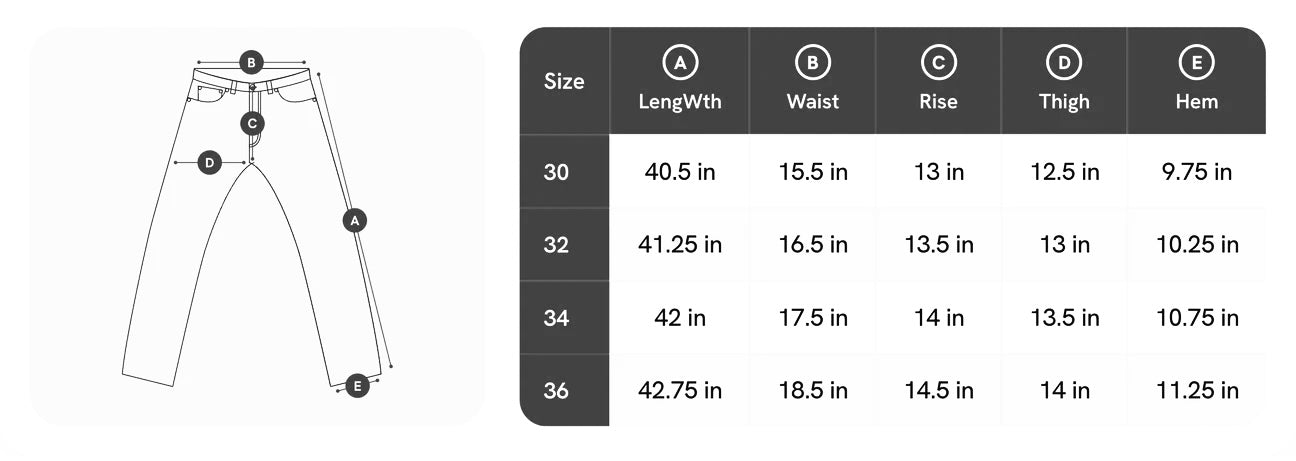Click the 16.5 in waist cell
This screenshot has height=461, width=1296.
813,245
